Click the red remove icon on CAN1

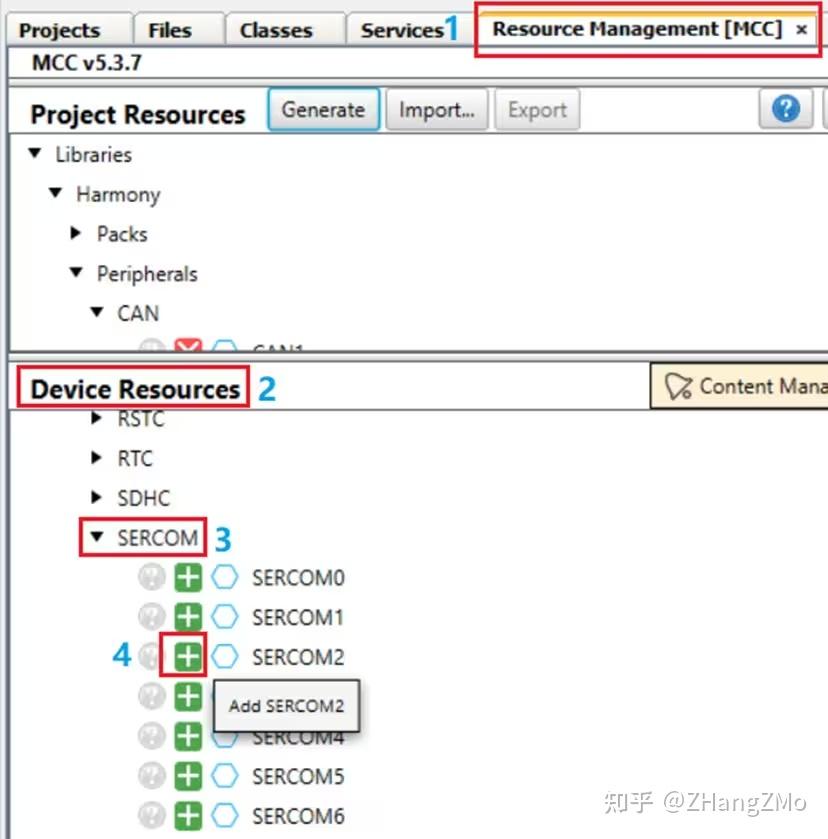click(187, 345)
